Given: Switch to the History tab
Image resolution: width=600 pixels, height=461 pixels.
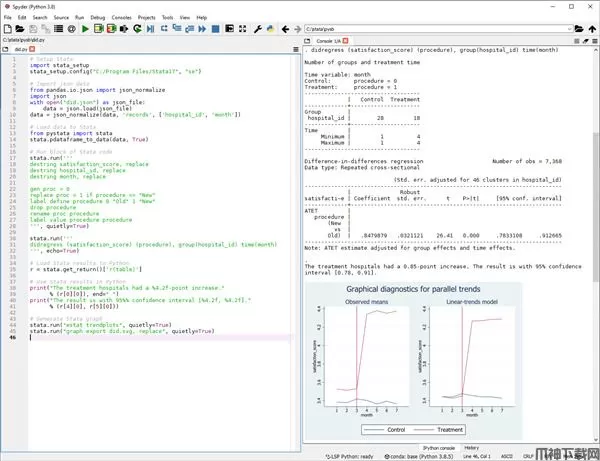Looking at the screenshot, I should 472,446.
